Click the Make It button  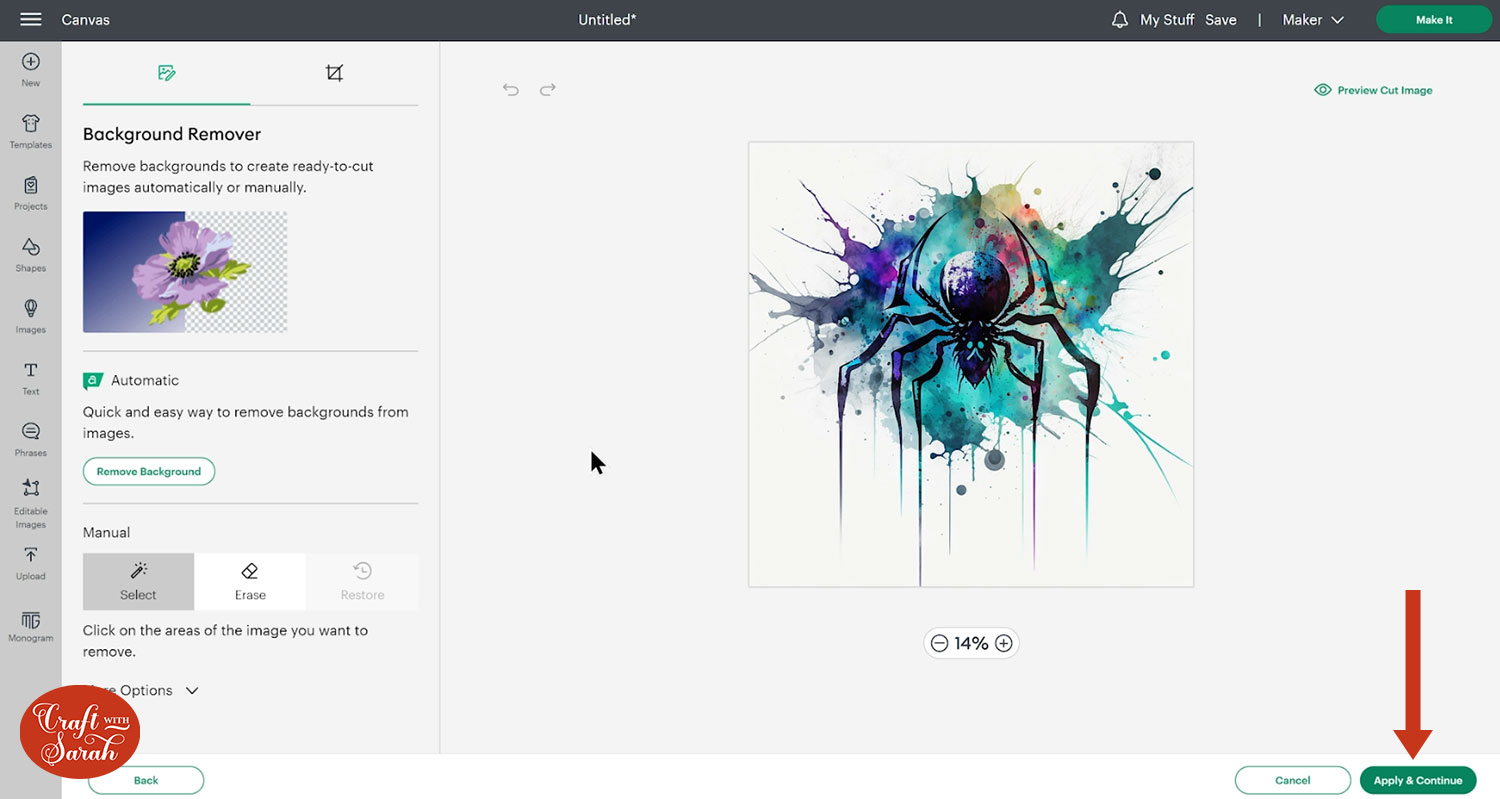(x=1434, y=20)
